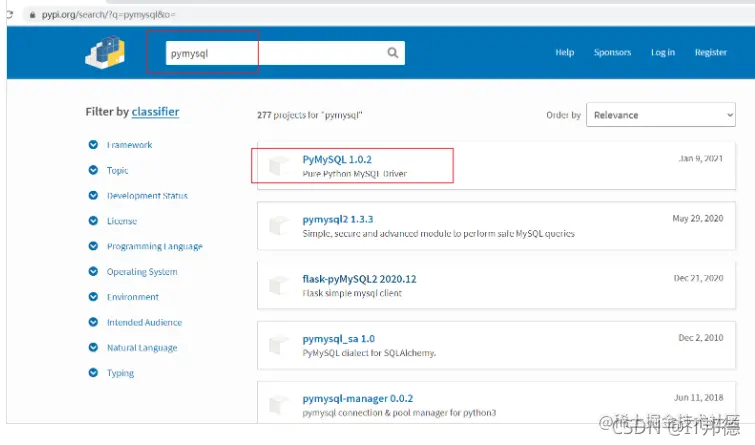
Task: Click the browser reload icon
Action: pyautogui.click(x=9, y=14)
